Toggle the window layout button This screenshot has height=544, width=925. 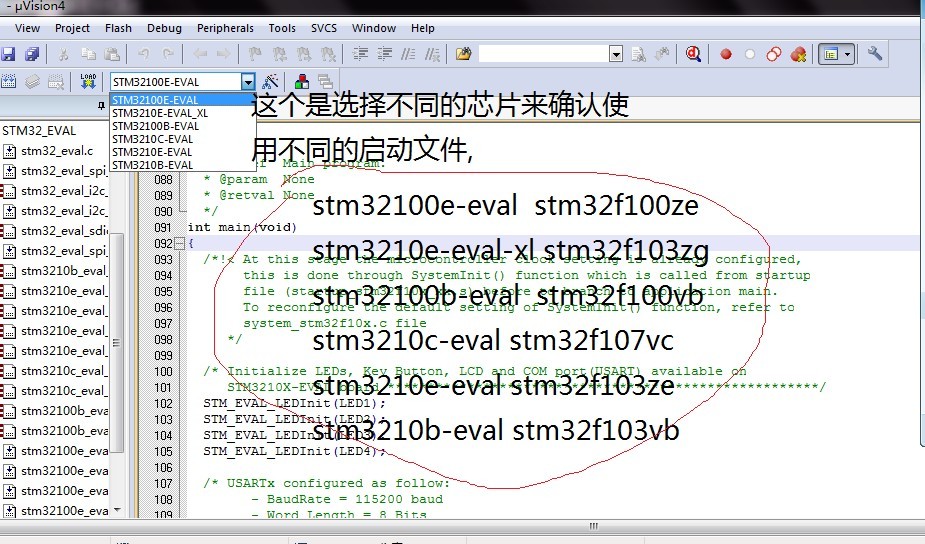pyautogui.click(x=831, y=54)
